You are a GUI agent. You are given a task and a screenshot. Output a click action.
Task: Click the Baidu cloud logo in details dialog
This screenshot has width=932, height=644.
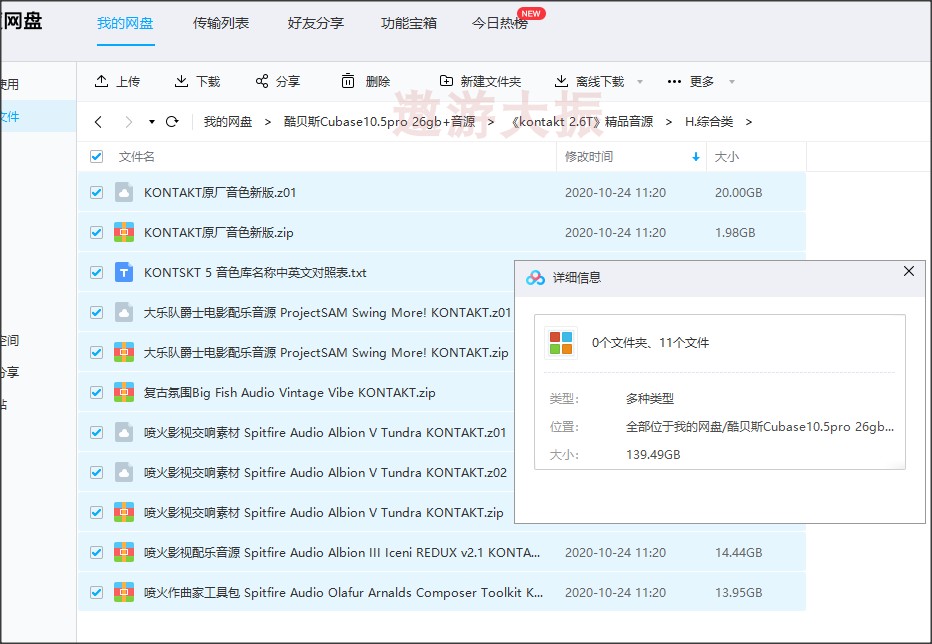point(535,278)
